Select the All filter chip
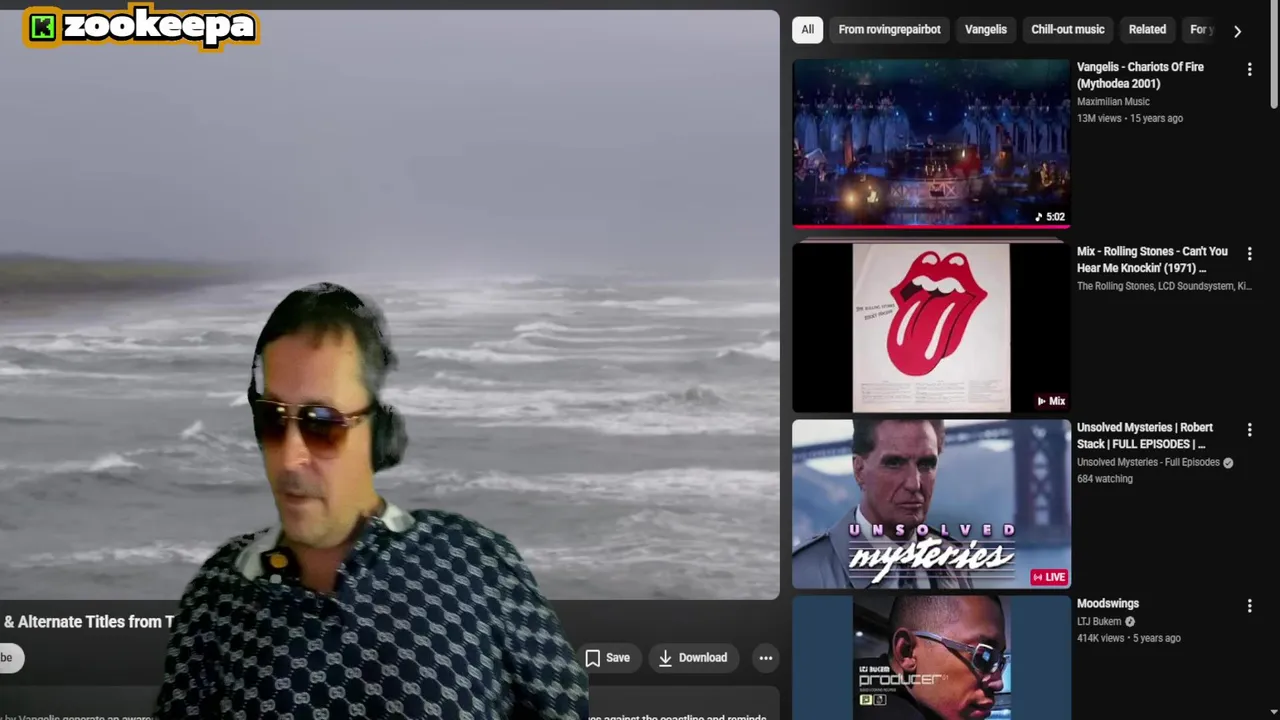 click(x=807, y=30)
